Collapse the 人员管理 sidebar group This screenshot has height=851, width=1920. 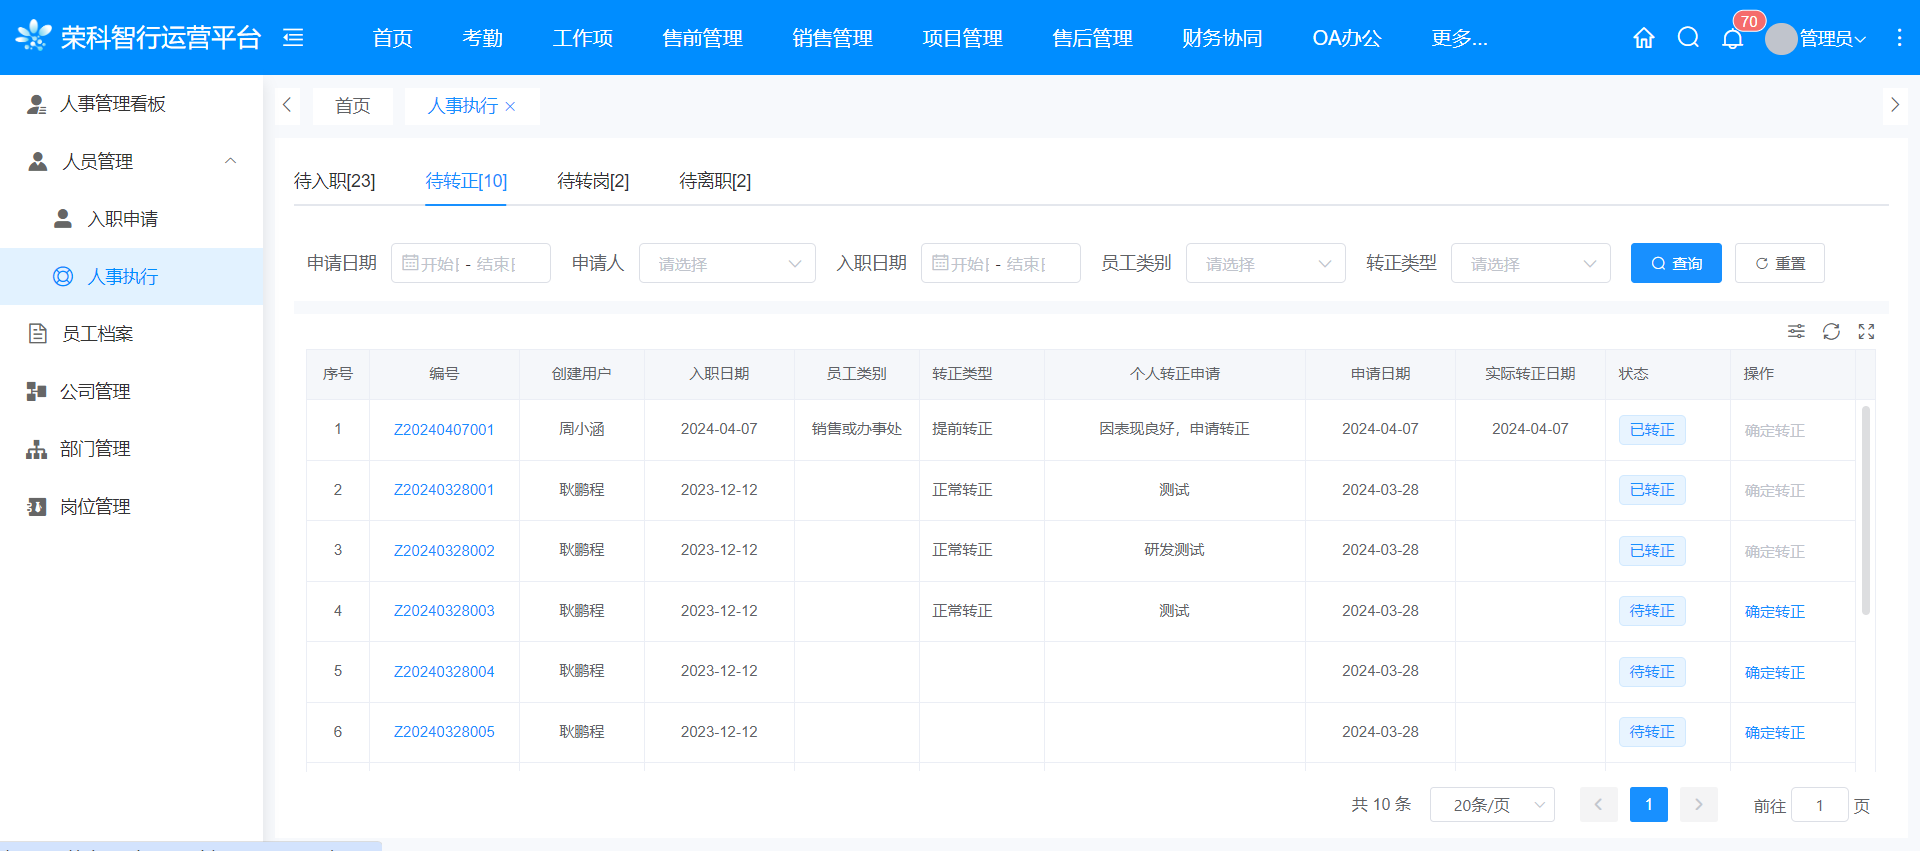[x=230, y=161]
